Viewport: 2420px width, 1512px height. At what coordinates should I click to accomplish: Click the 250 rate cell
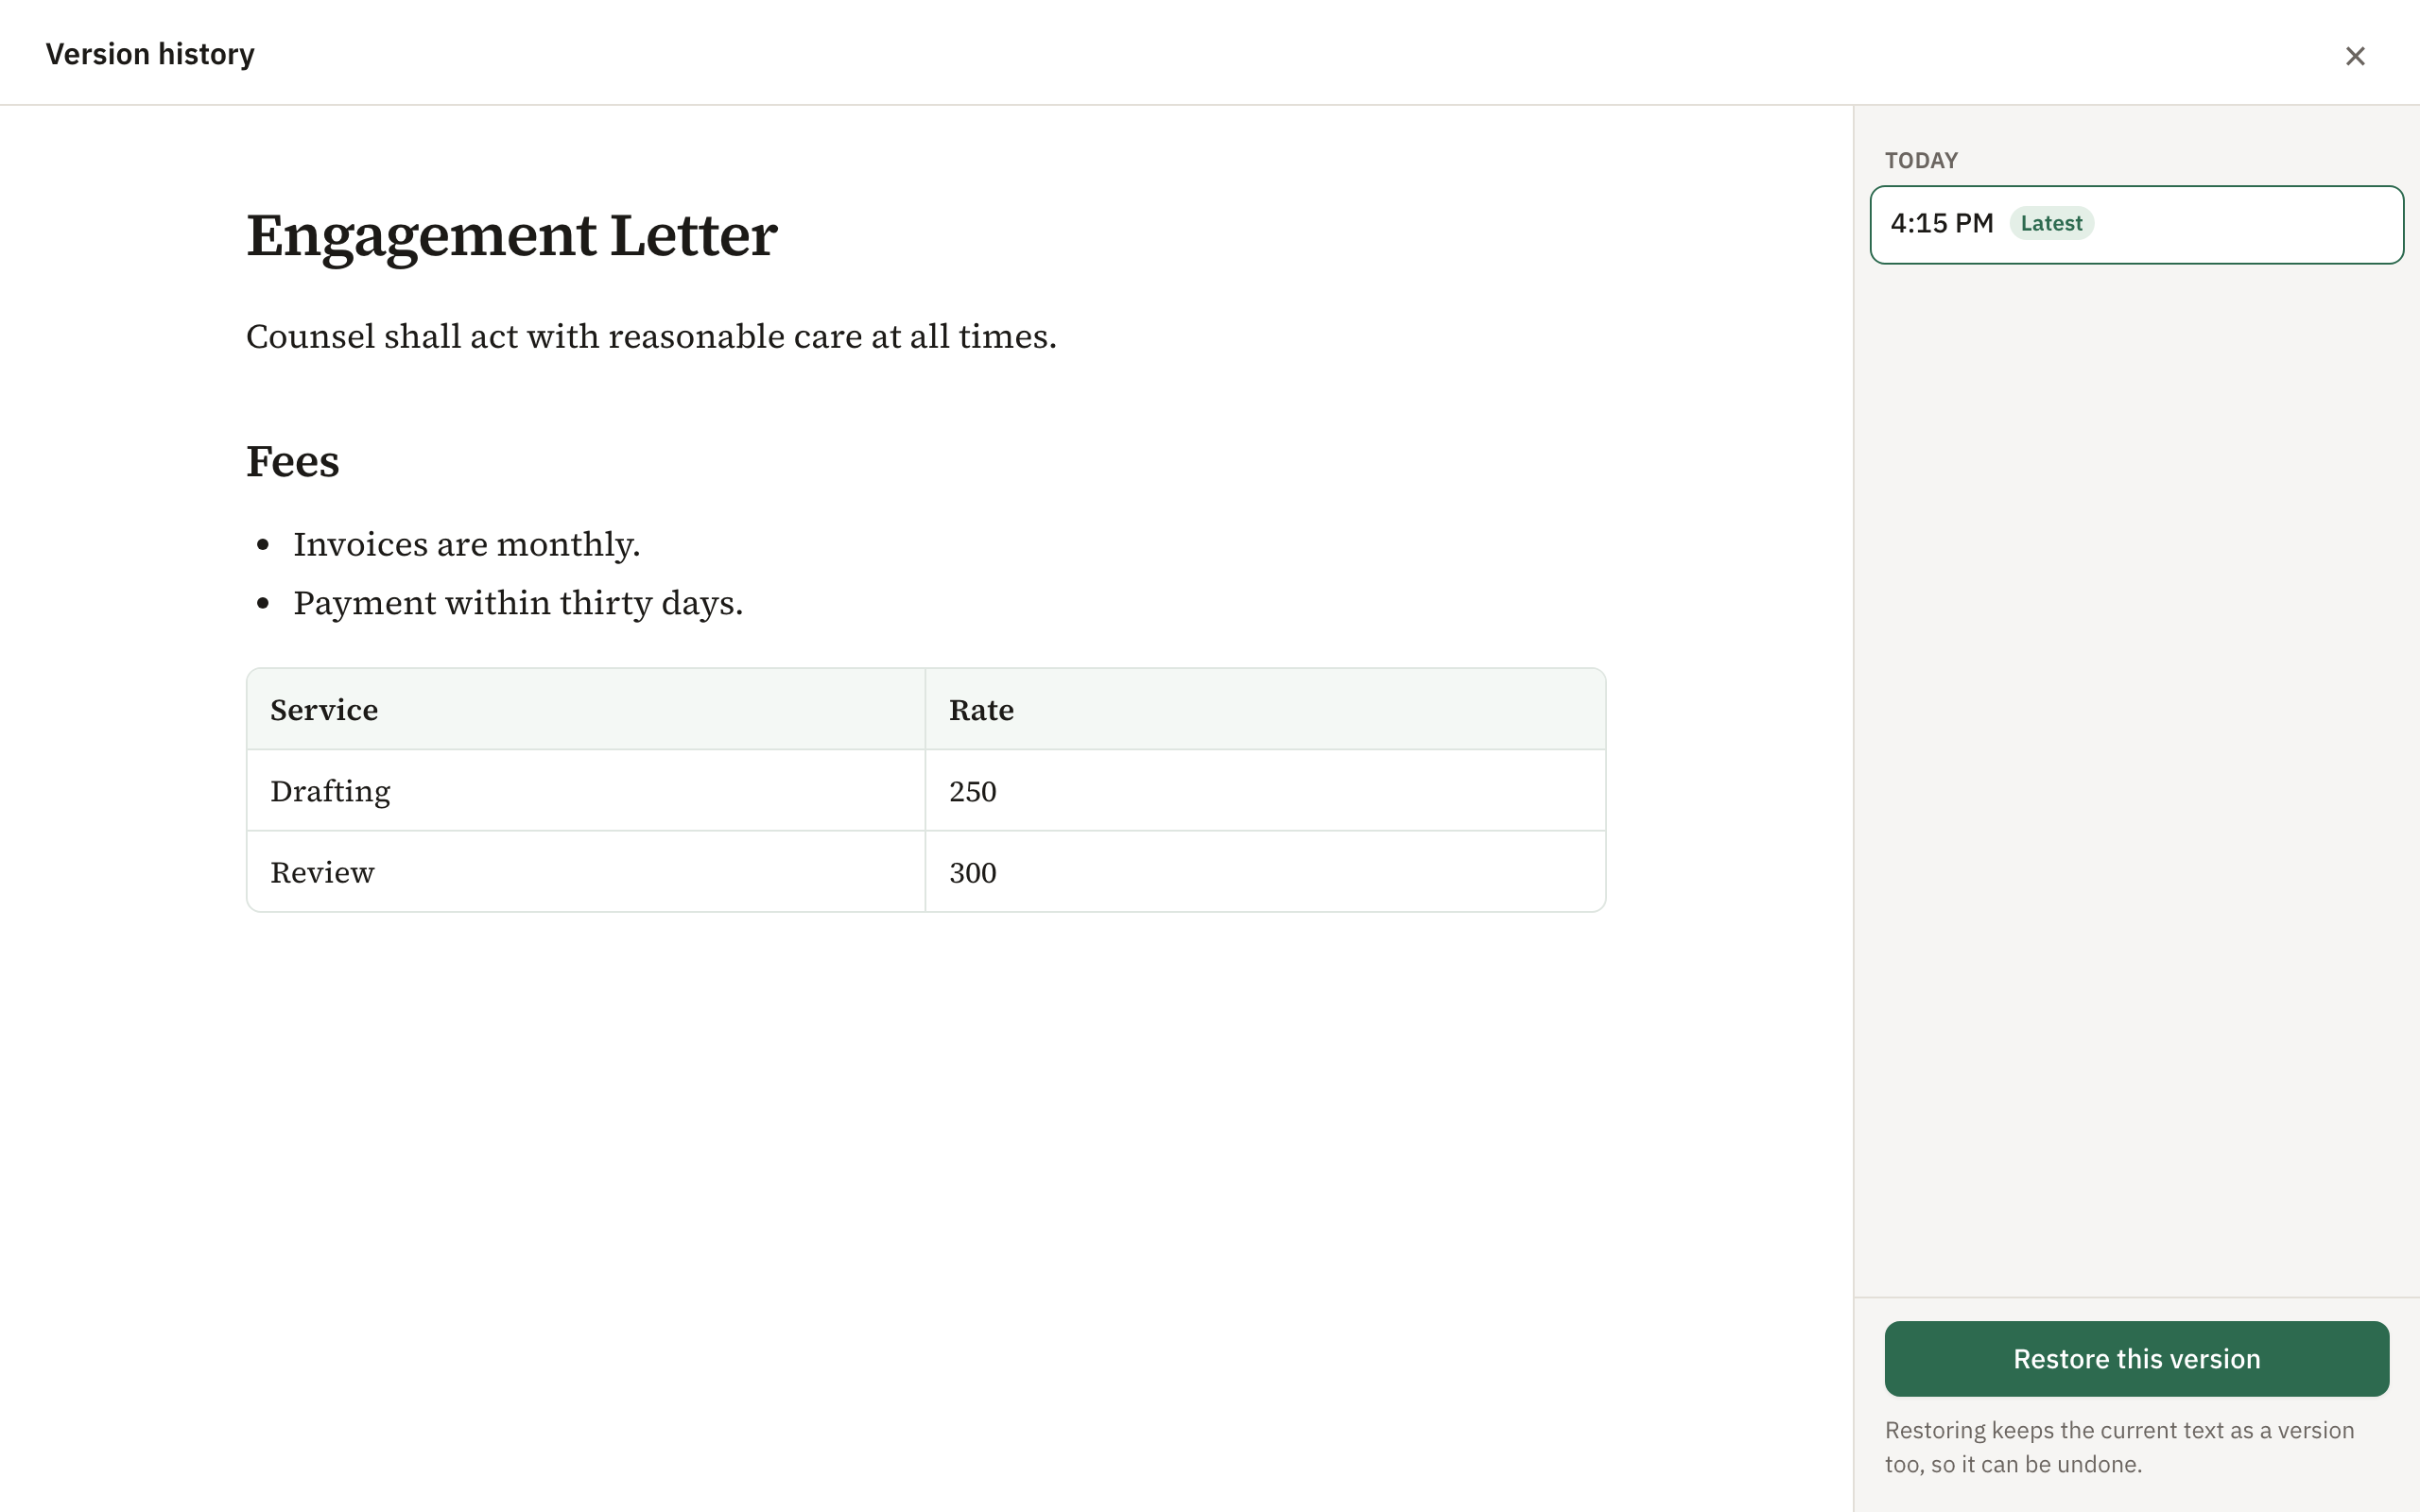(x=1265, y=790)
